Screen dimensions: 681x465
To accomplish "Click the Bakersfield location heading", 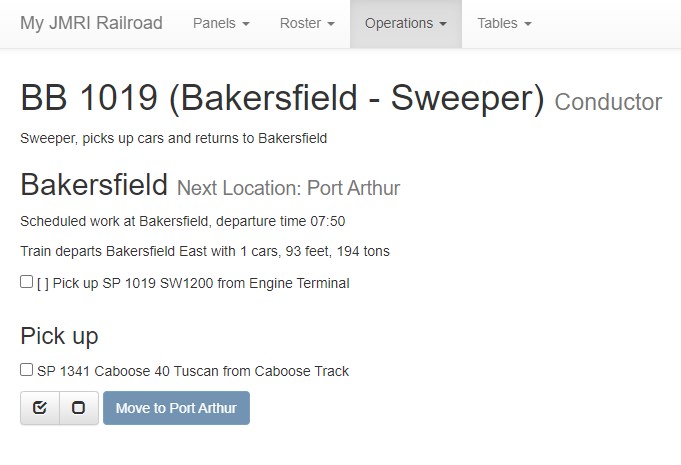I will (x=94, y=185).
